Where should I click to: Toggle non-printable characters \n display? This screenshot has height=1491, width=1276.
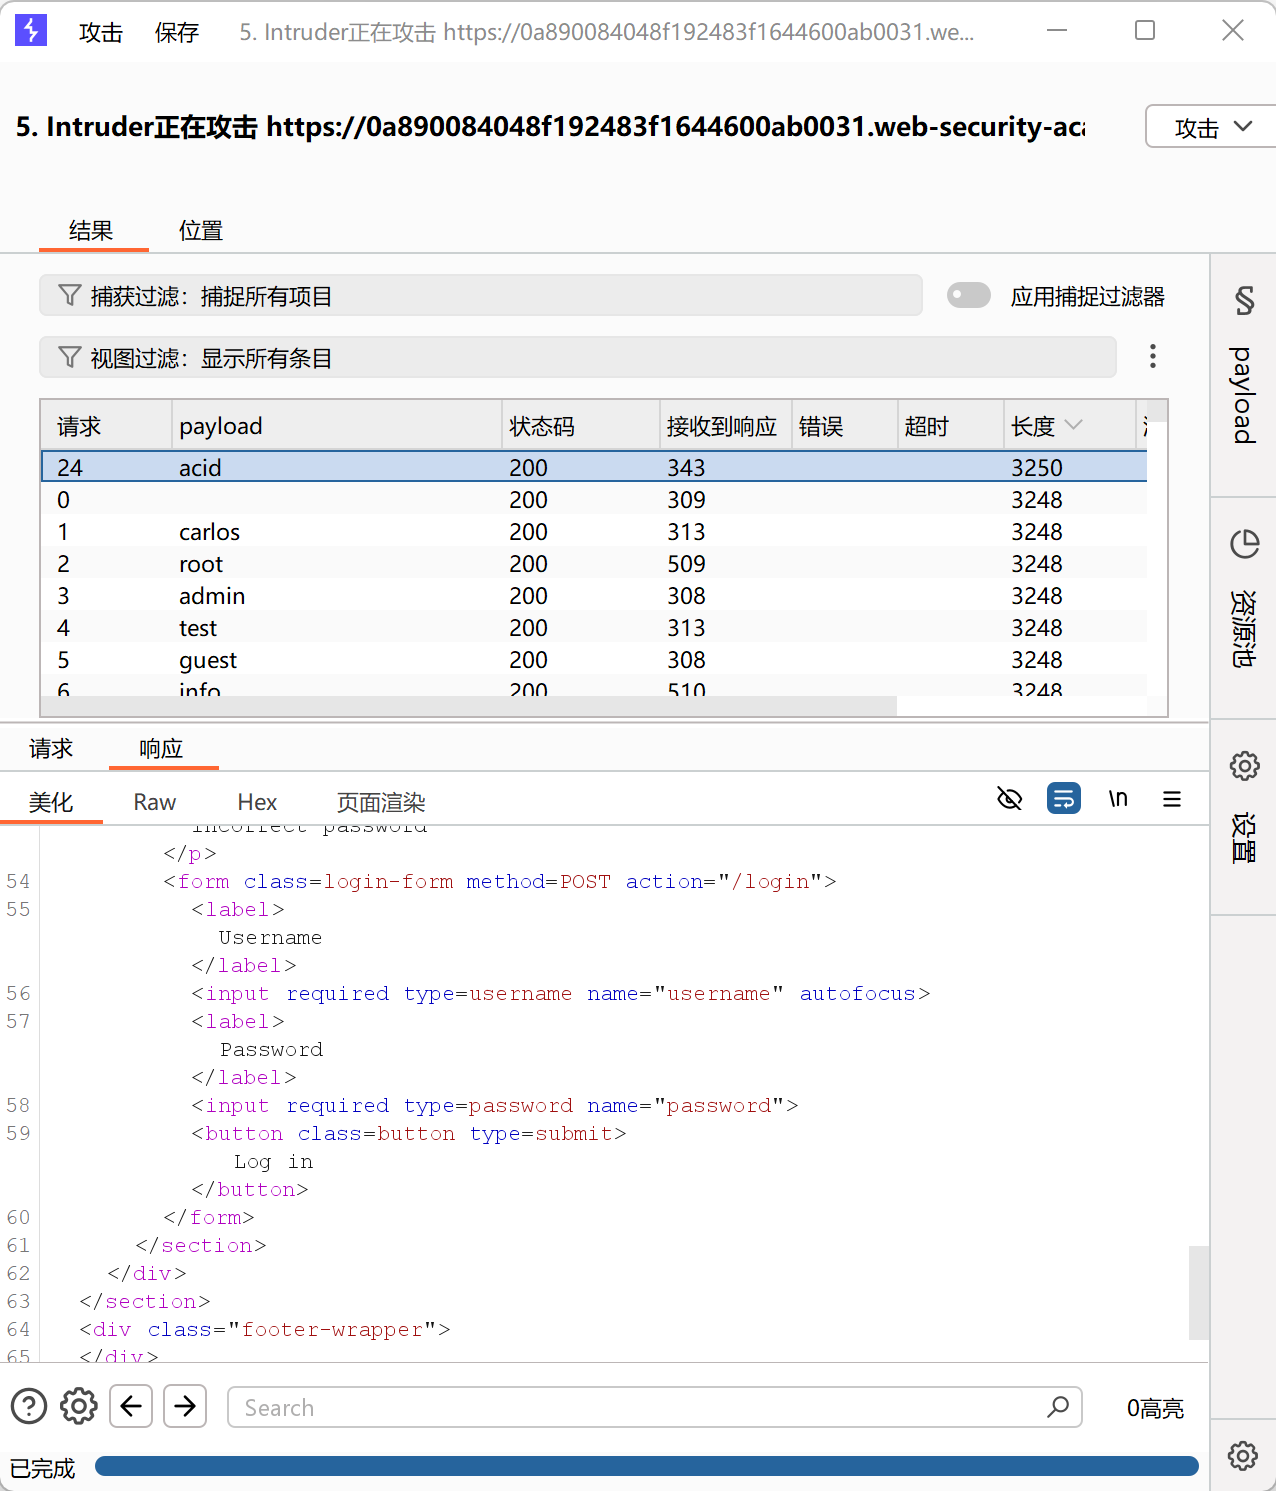tap(1118, 799)
